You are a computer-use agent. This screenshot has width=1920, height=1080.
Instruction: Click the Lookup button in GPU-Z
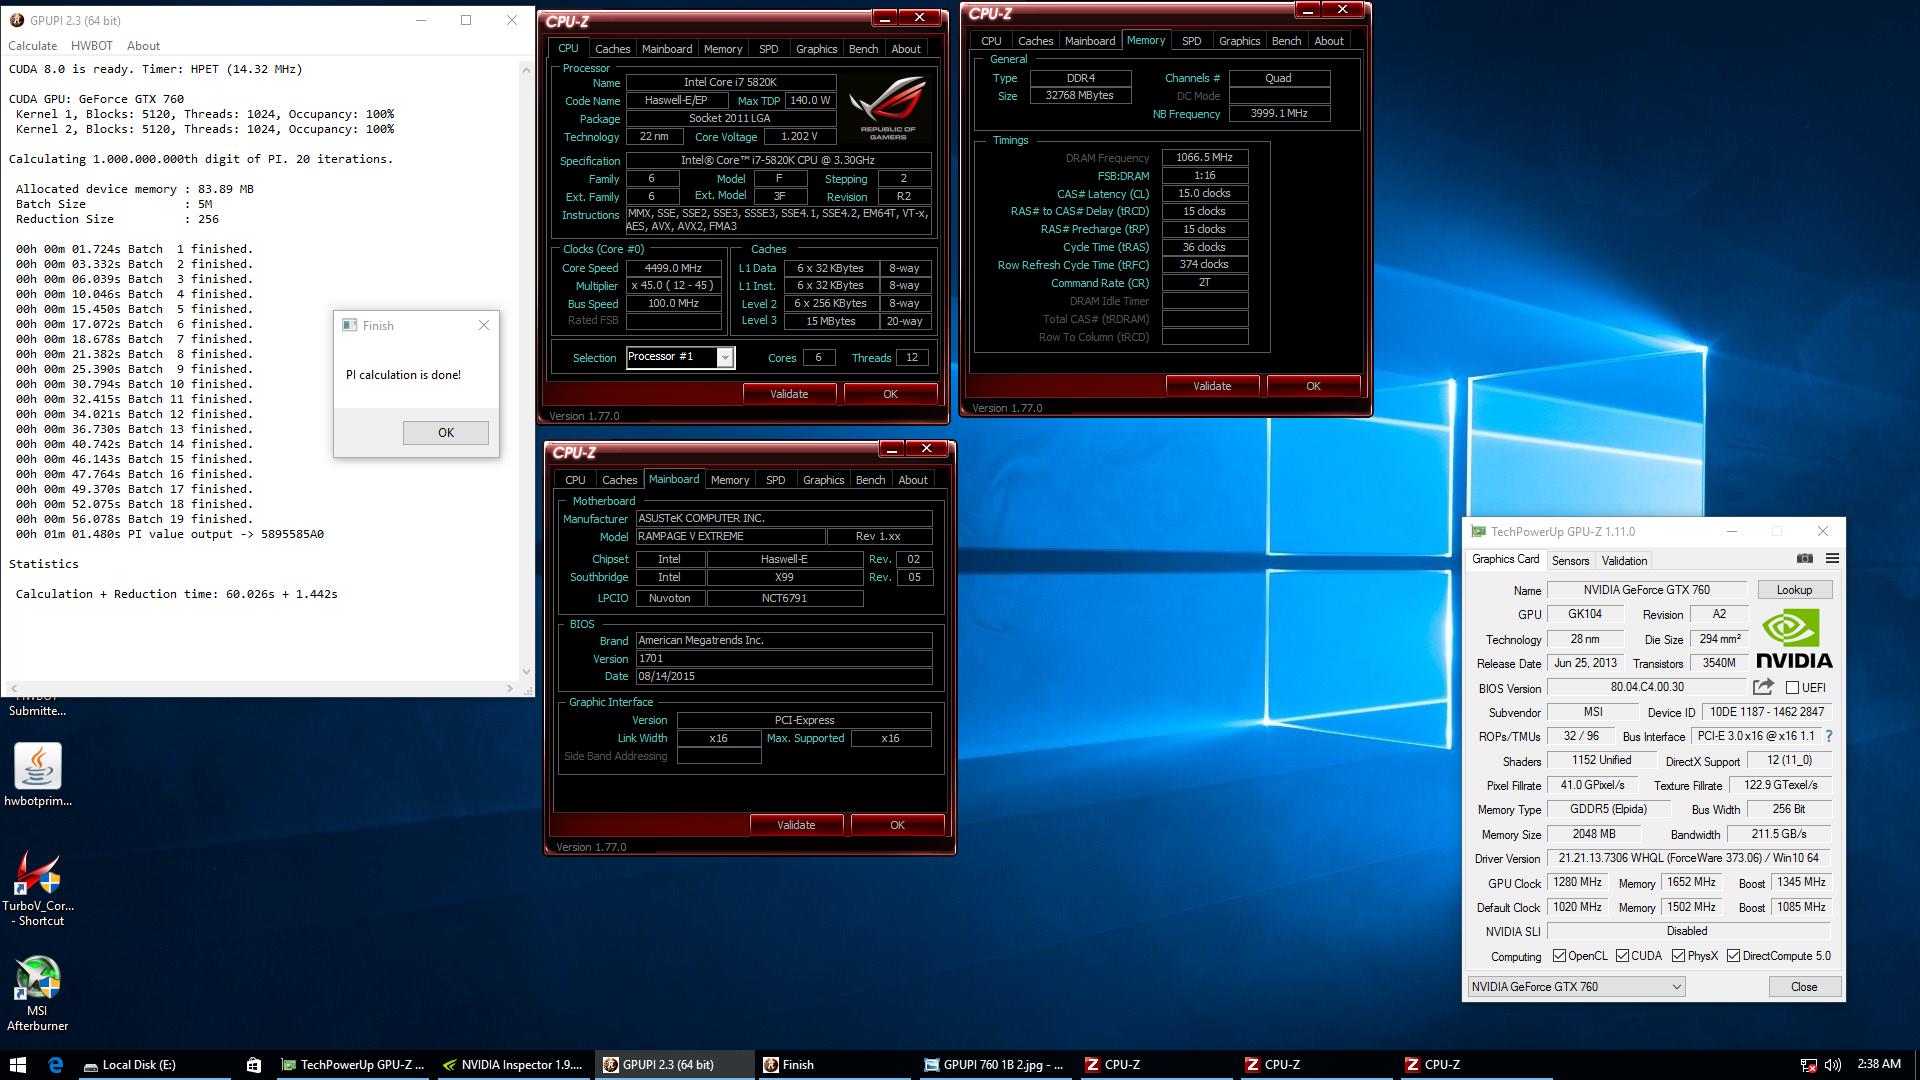(1794, 590)
